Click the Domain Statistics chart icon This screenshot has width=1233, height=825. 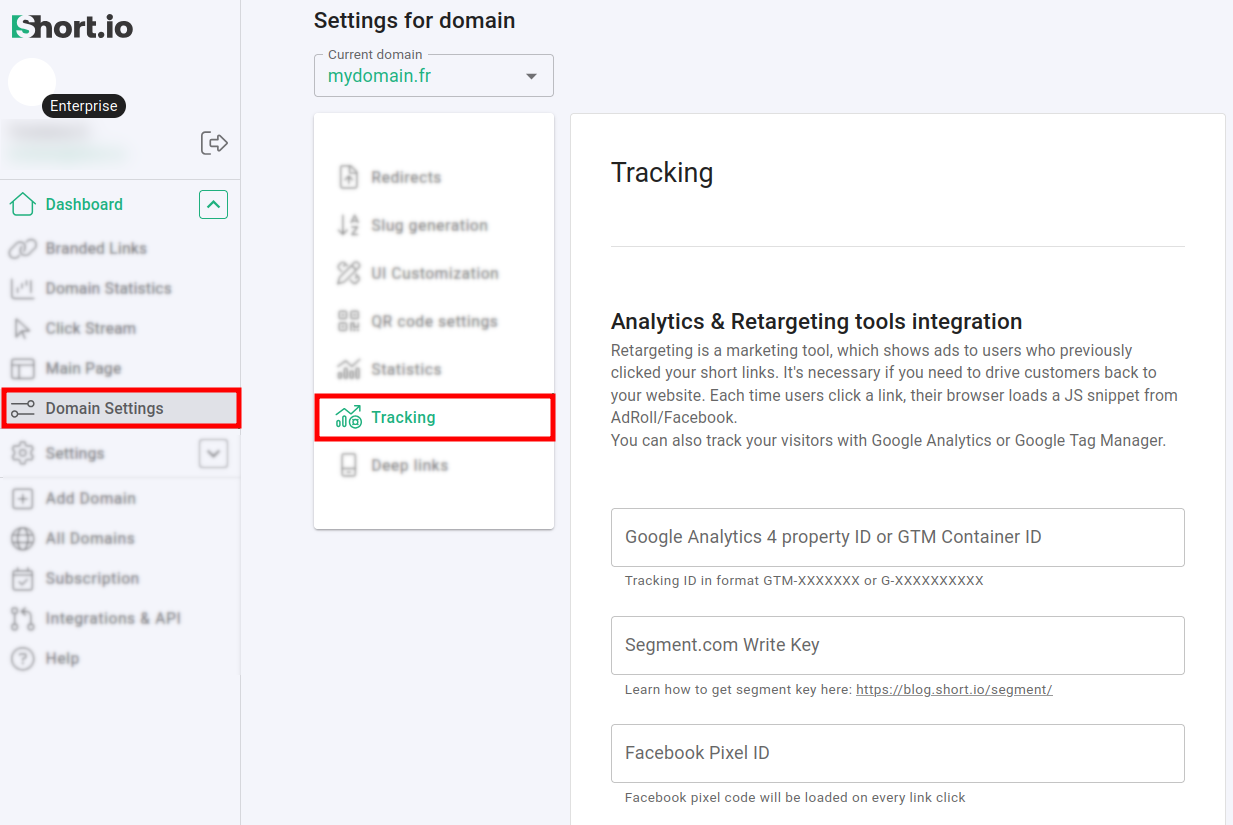click(x=22, y=288)
